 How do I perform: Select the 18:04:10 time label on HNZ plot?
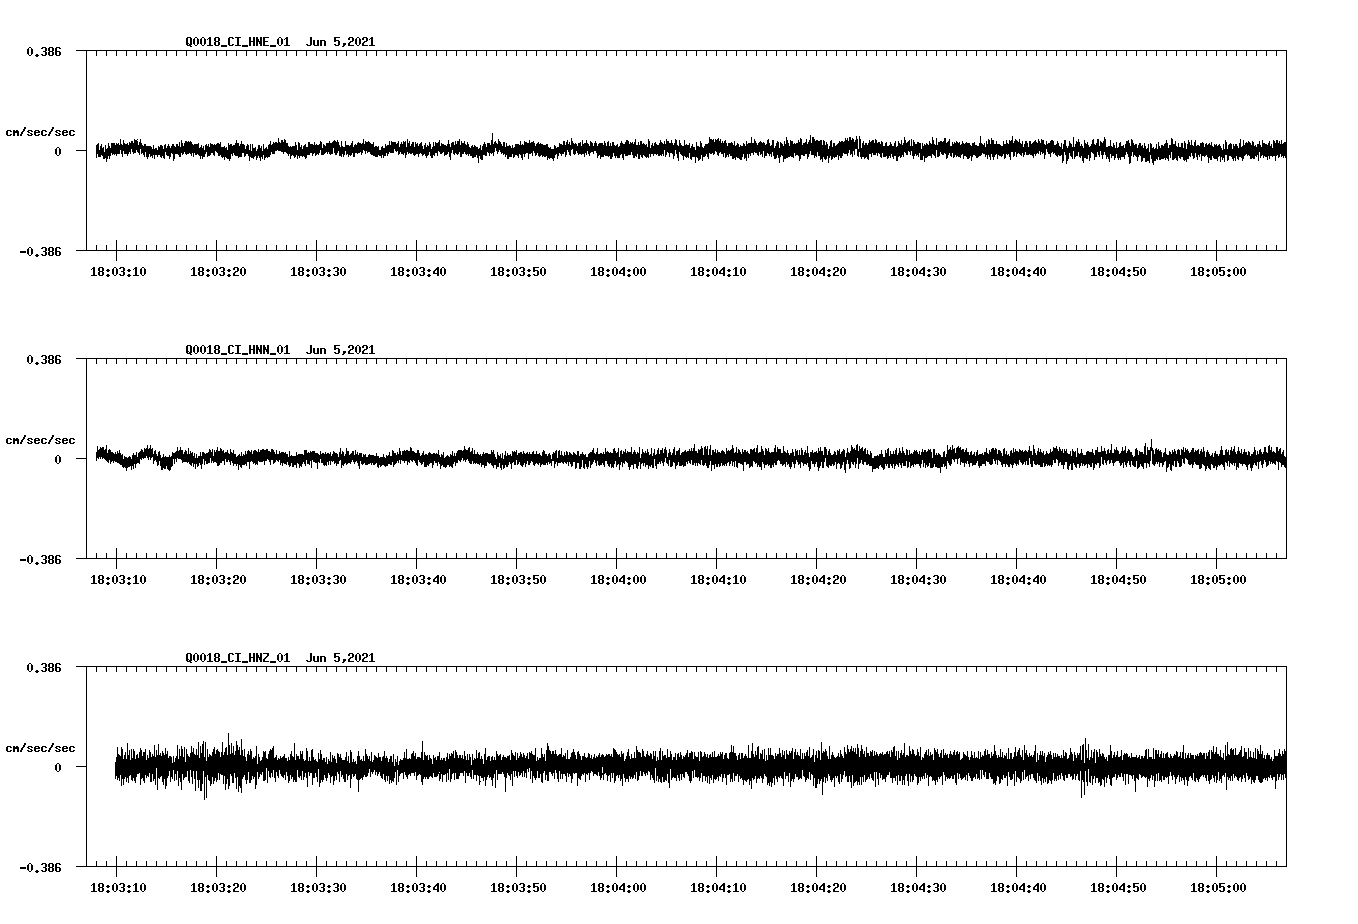[718, 888]
